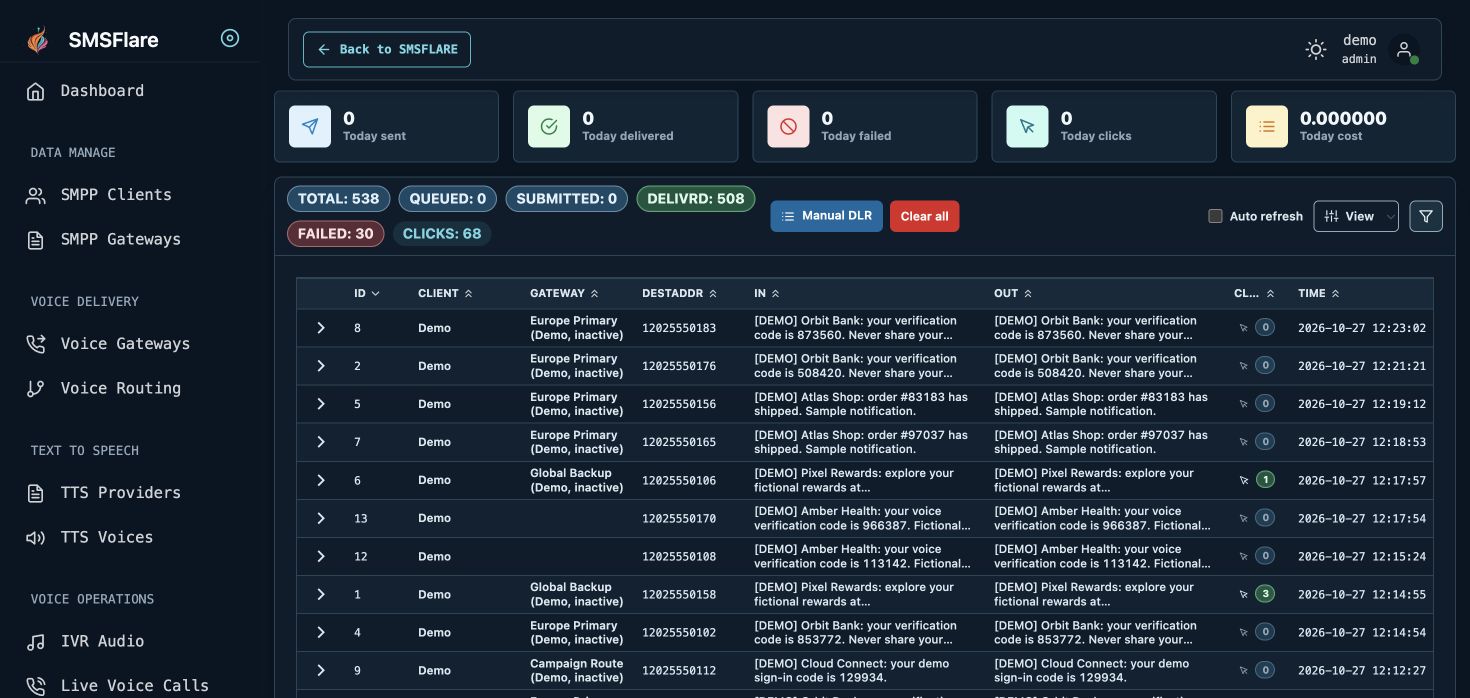
Task: Click the clicks badge for message ID 1
Action: coord(1265,594)
